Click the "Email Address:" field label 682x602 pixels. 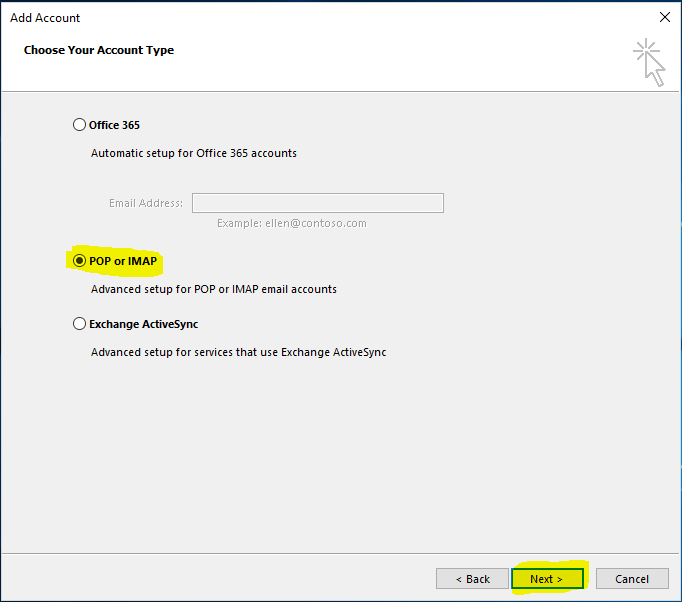pos(145,203)
